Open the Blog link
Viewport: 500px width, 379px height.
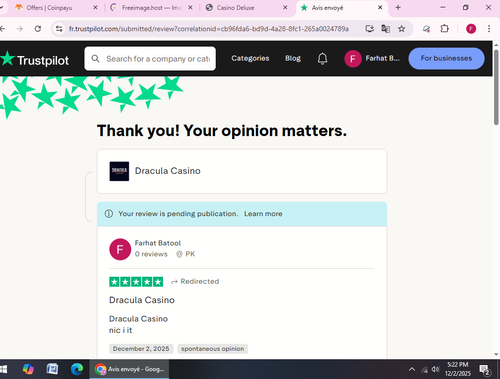pos(293,58)
